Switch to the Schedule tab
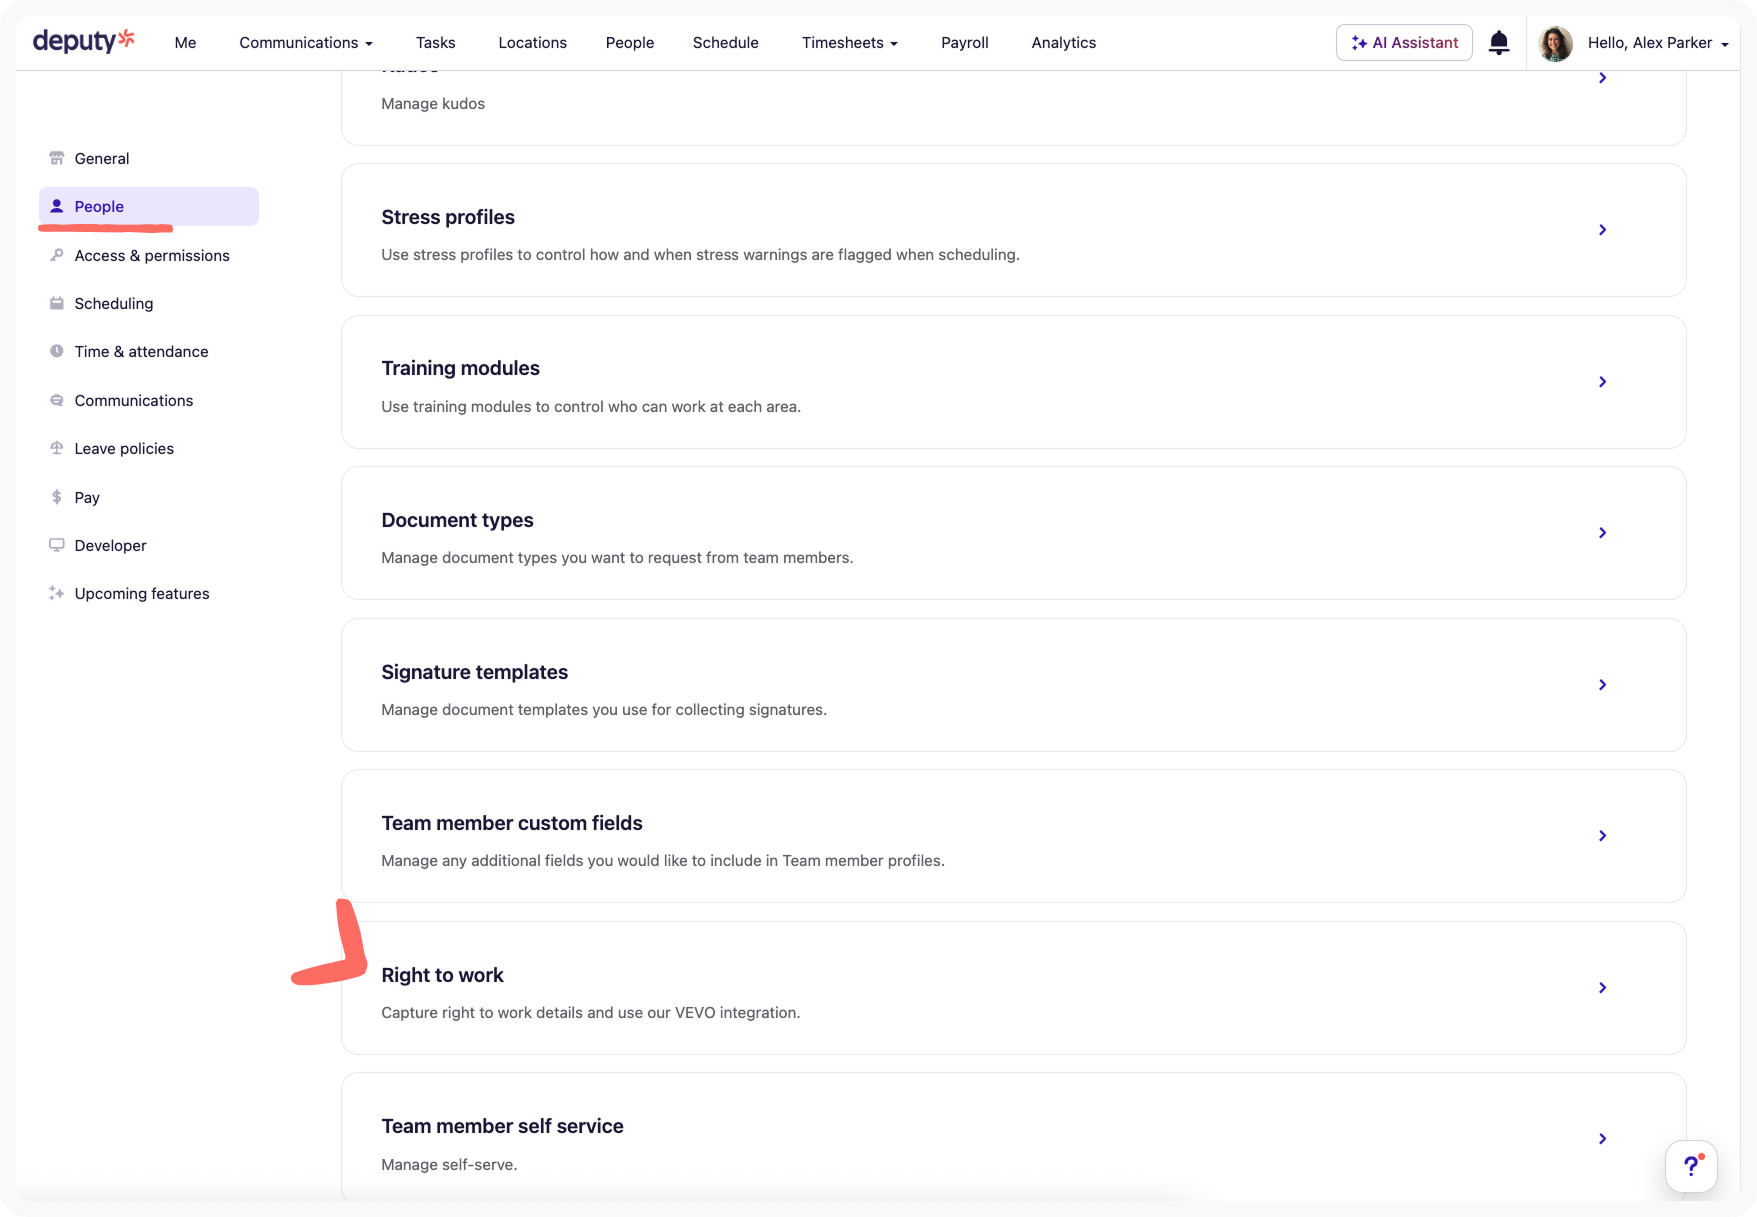The height and width of the screenshot is (1217, 1757). point(725,42)
